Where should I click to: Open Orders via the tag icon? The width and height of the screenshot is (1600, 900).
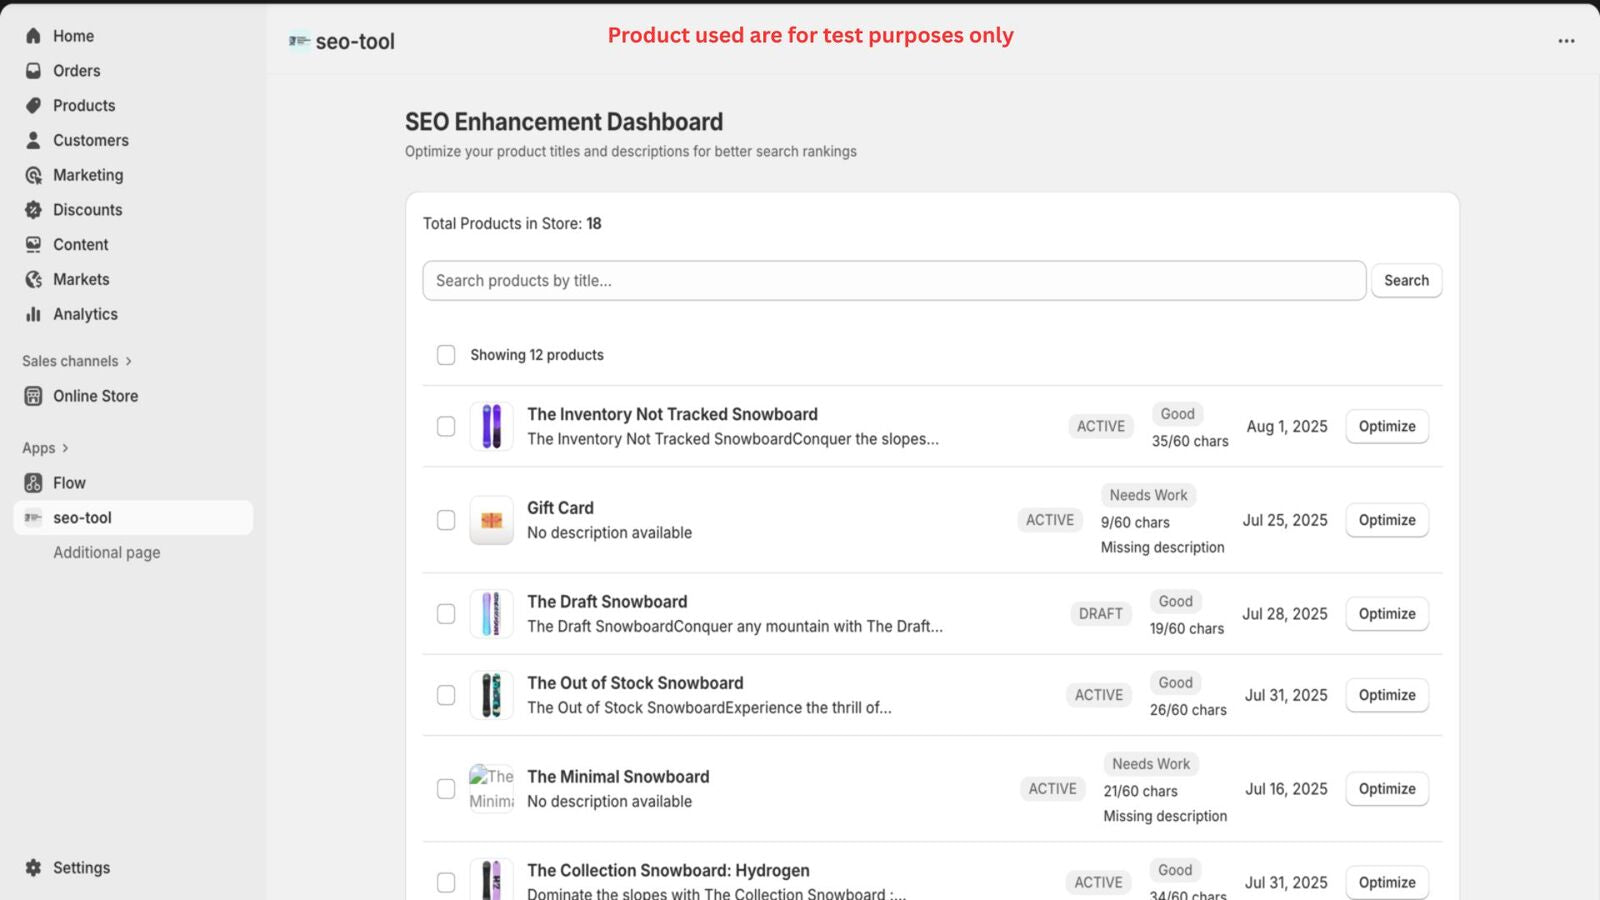[33, 70]
